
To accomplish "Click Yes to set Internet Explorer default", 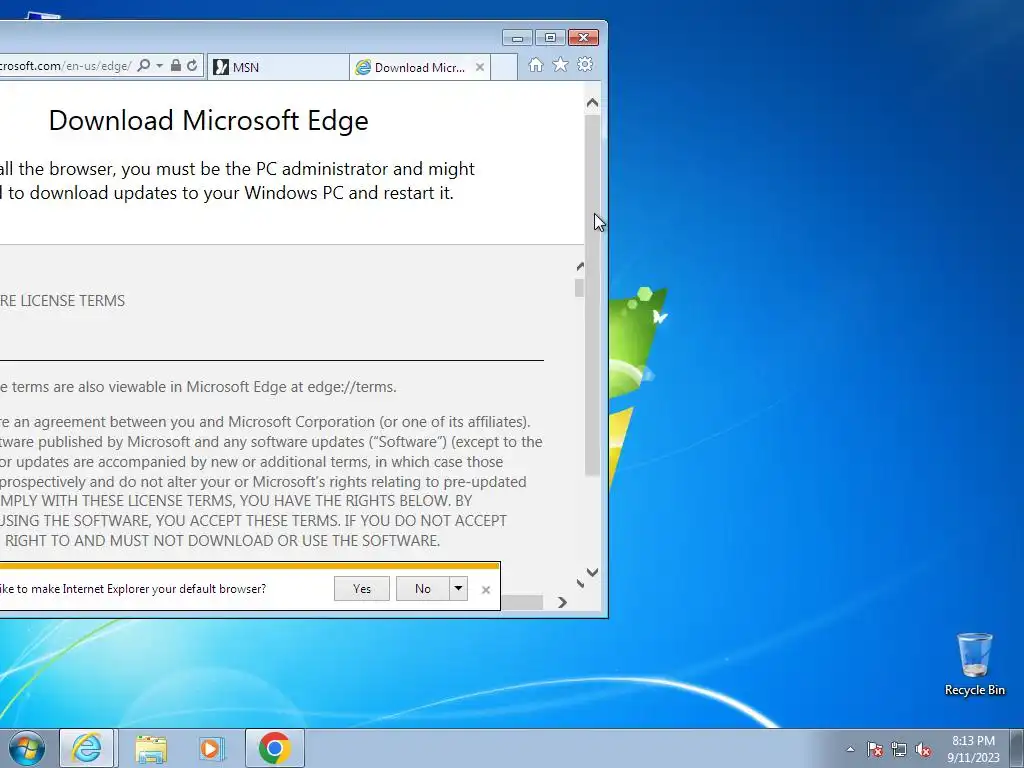I will [362, 588].
